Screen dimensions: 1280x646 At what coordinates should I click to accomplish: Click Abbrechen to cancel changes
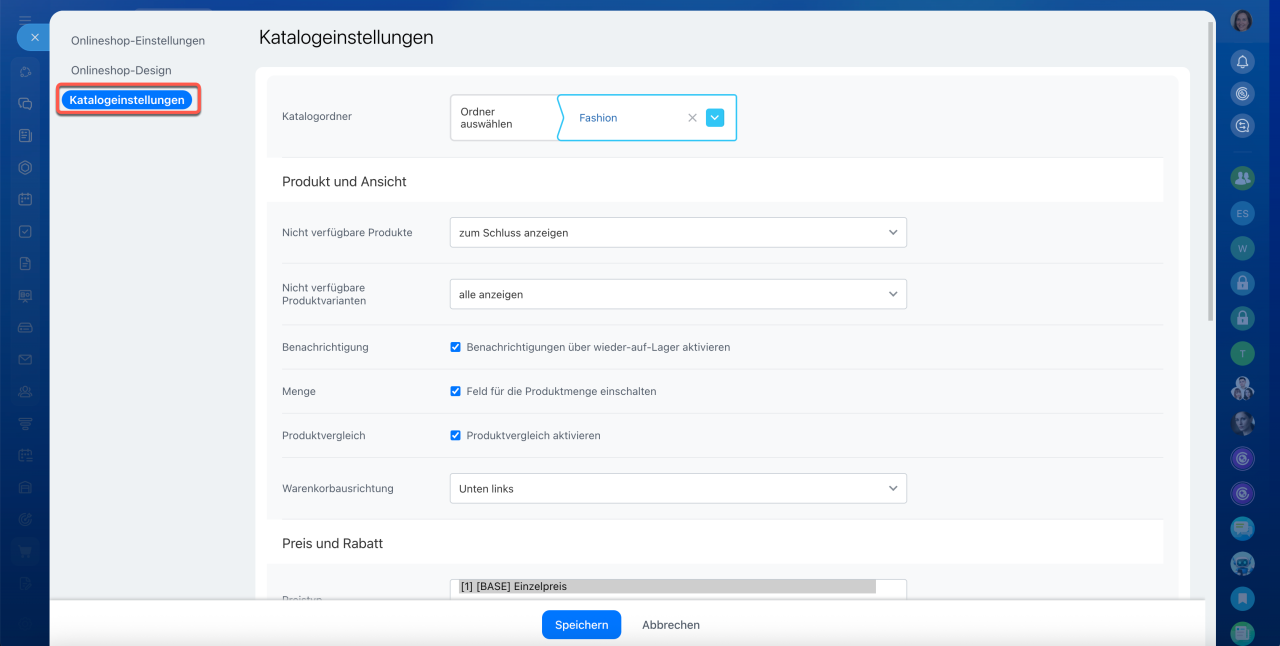(670, 625)
